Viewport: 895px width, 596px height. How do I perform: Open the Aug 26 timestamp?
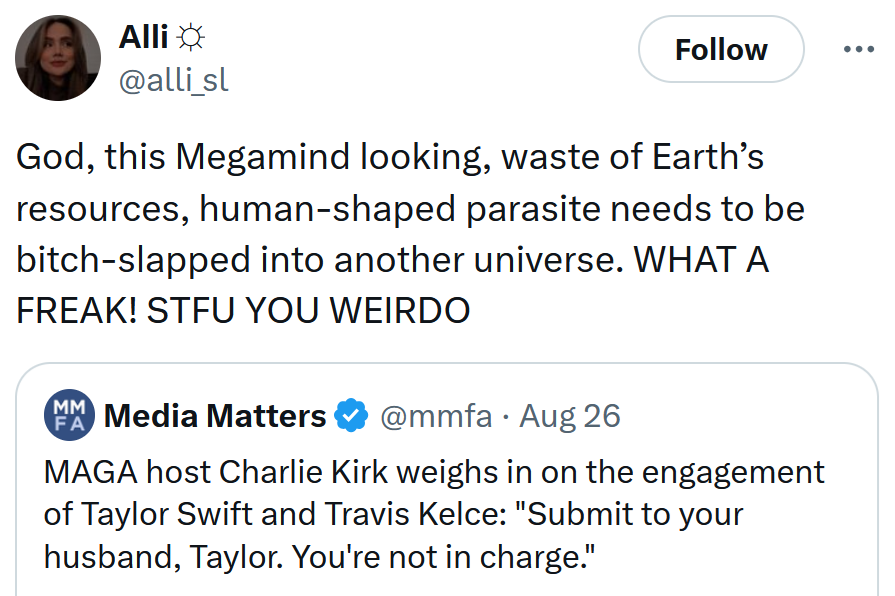[569, 415]
